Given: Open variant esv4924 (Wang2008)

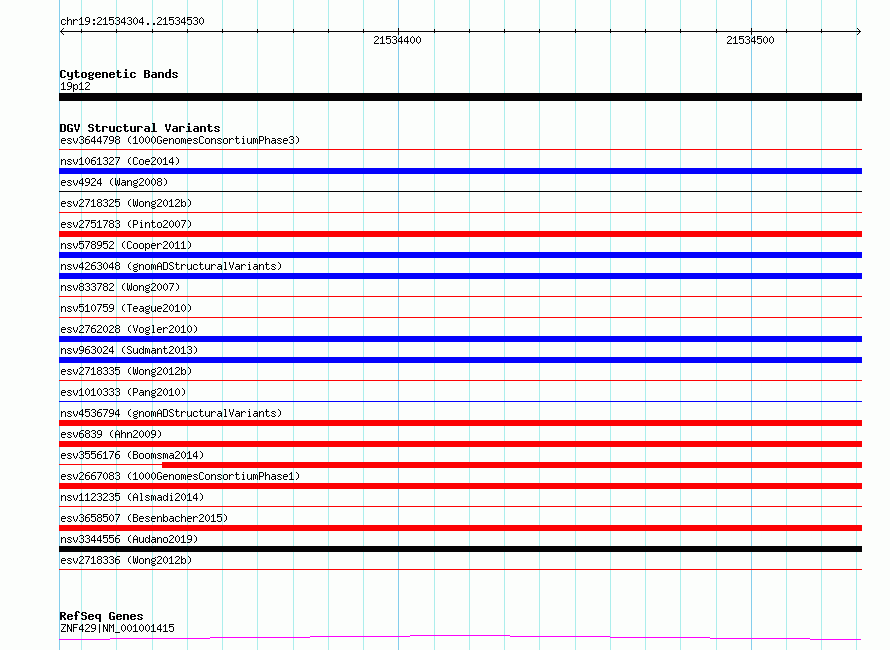Looking at the screenshot, I should click(114, 182).
